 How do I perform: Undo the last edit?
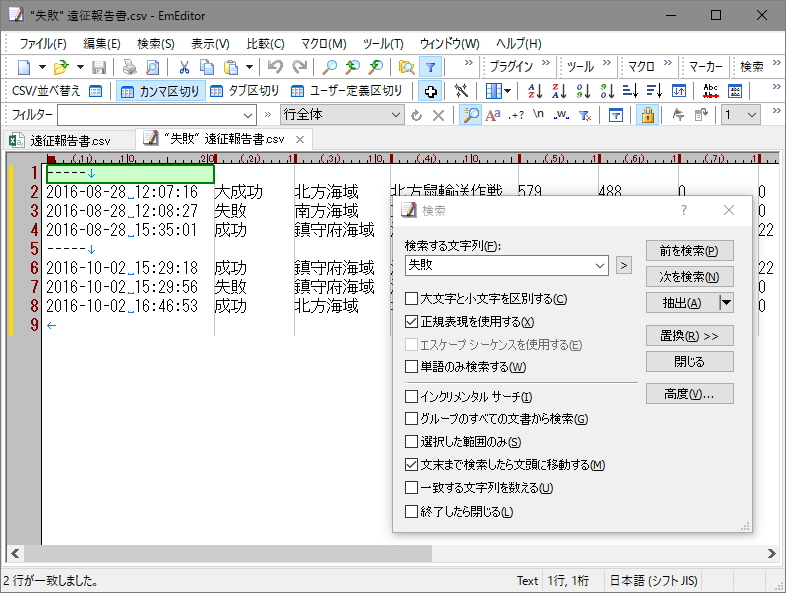point(275,67)
